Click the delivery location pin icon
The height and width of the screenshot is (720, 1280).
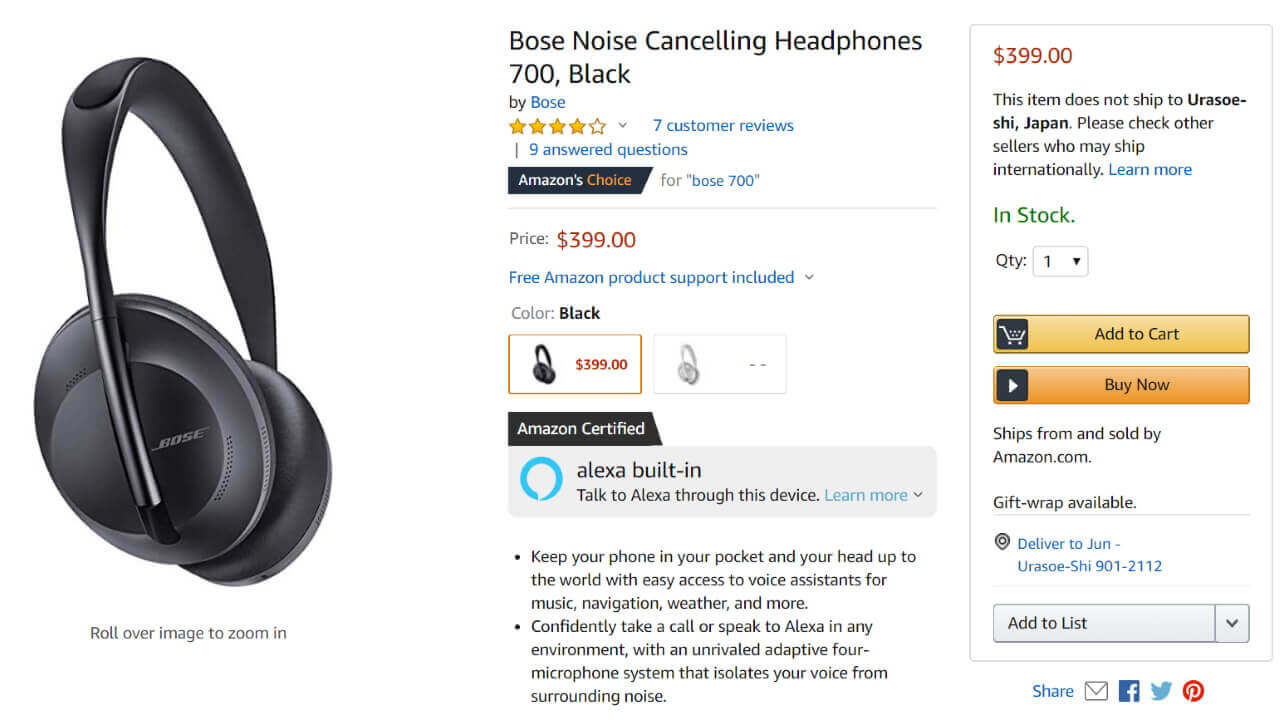(x=1002, y=542)
